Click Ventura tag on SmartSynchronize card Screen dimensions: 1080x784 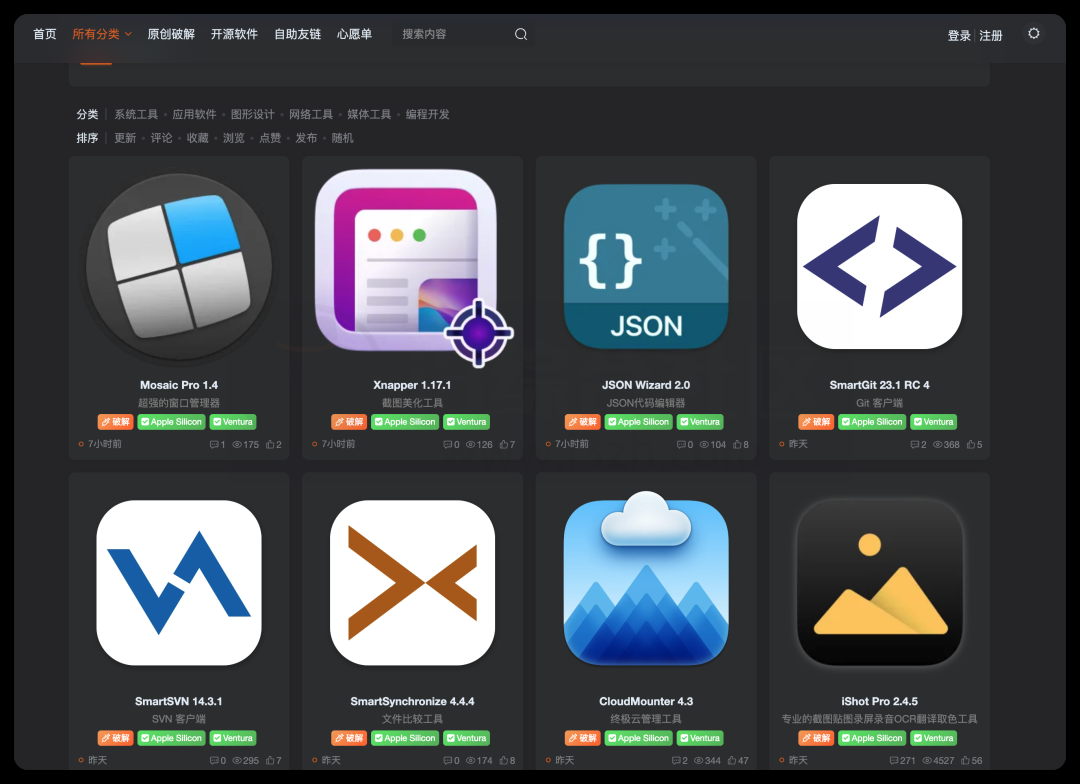pyautogui.click(x=466, y=738)
